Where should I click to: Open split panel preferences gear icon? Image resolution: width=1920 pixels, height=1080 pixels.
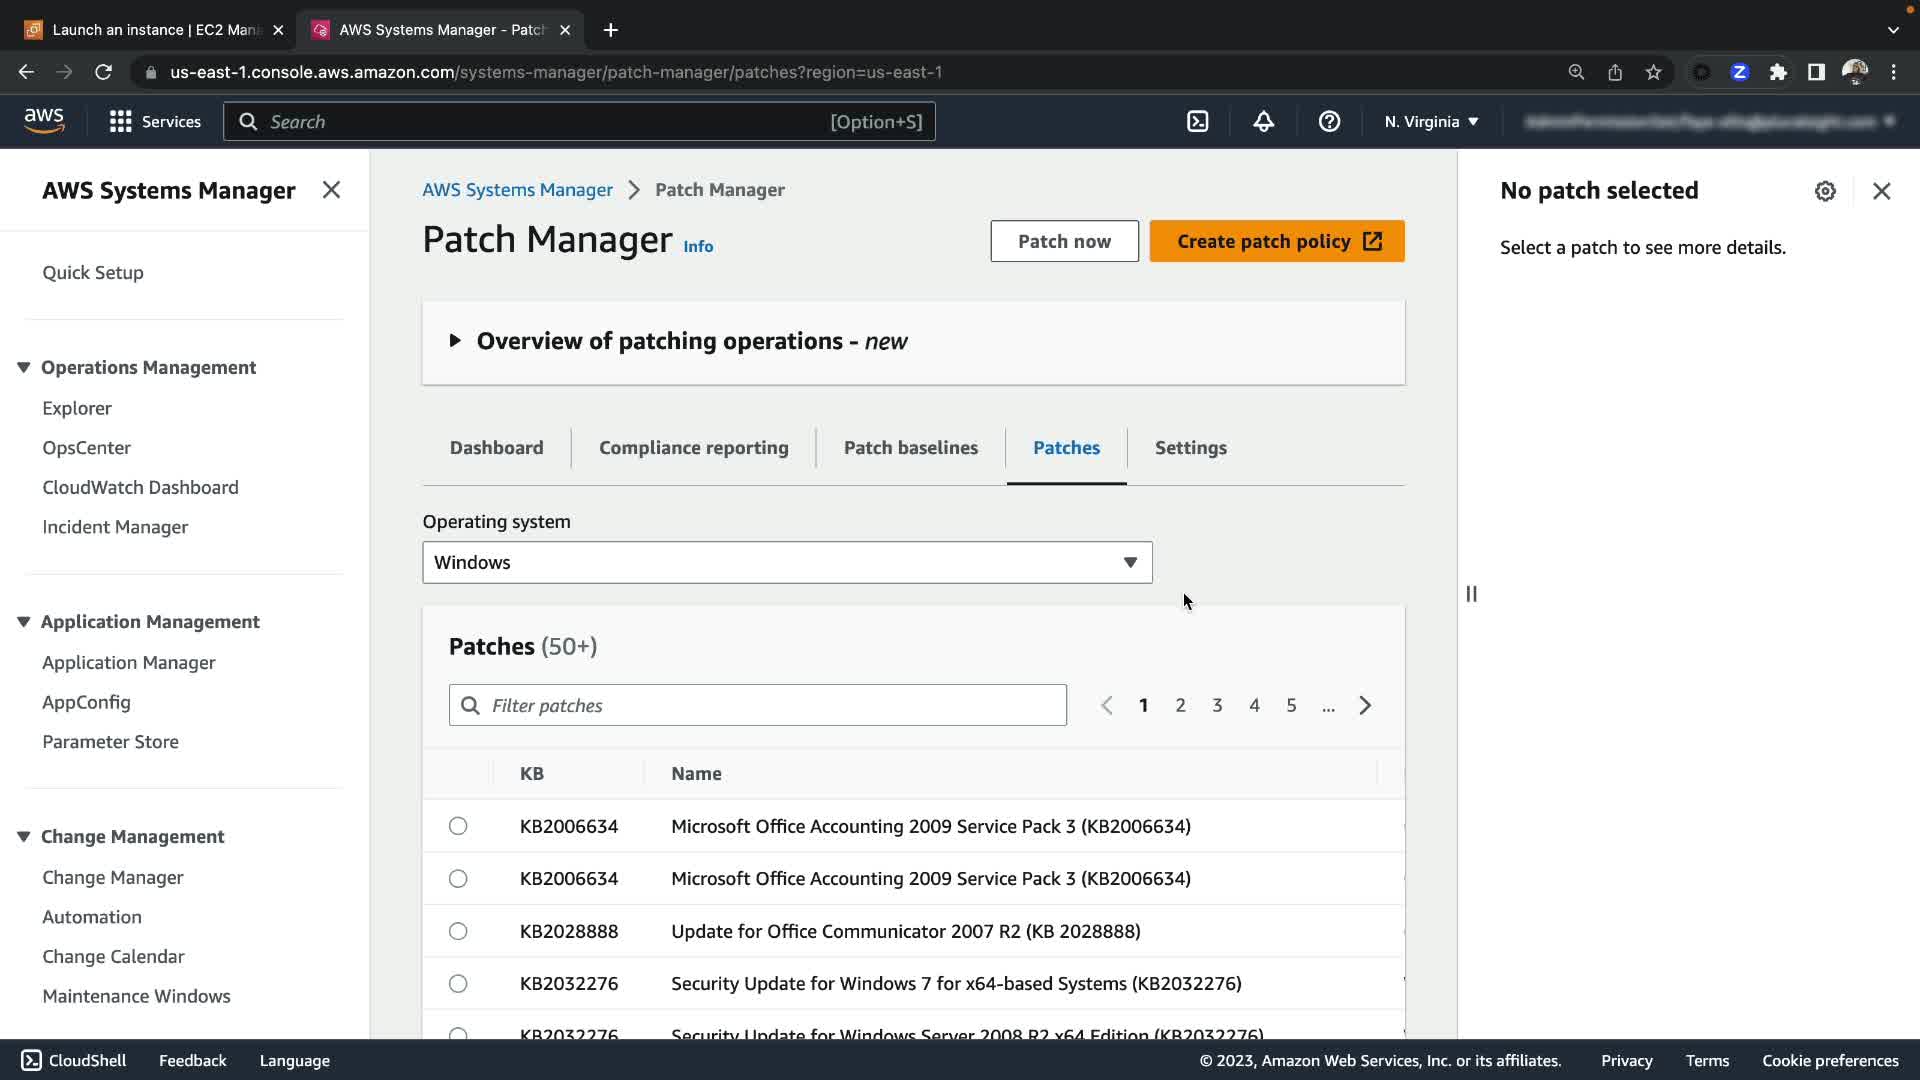point(1825,191)
